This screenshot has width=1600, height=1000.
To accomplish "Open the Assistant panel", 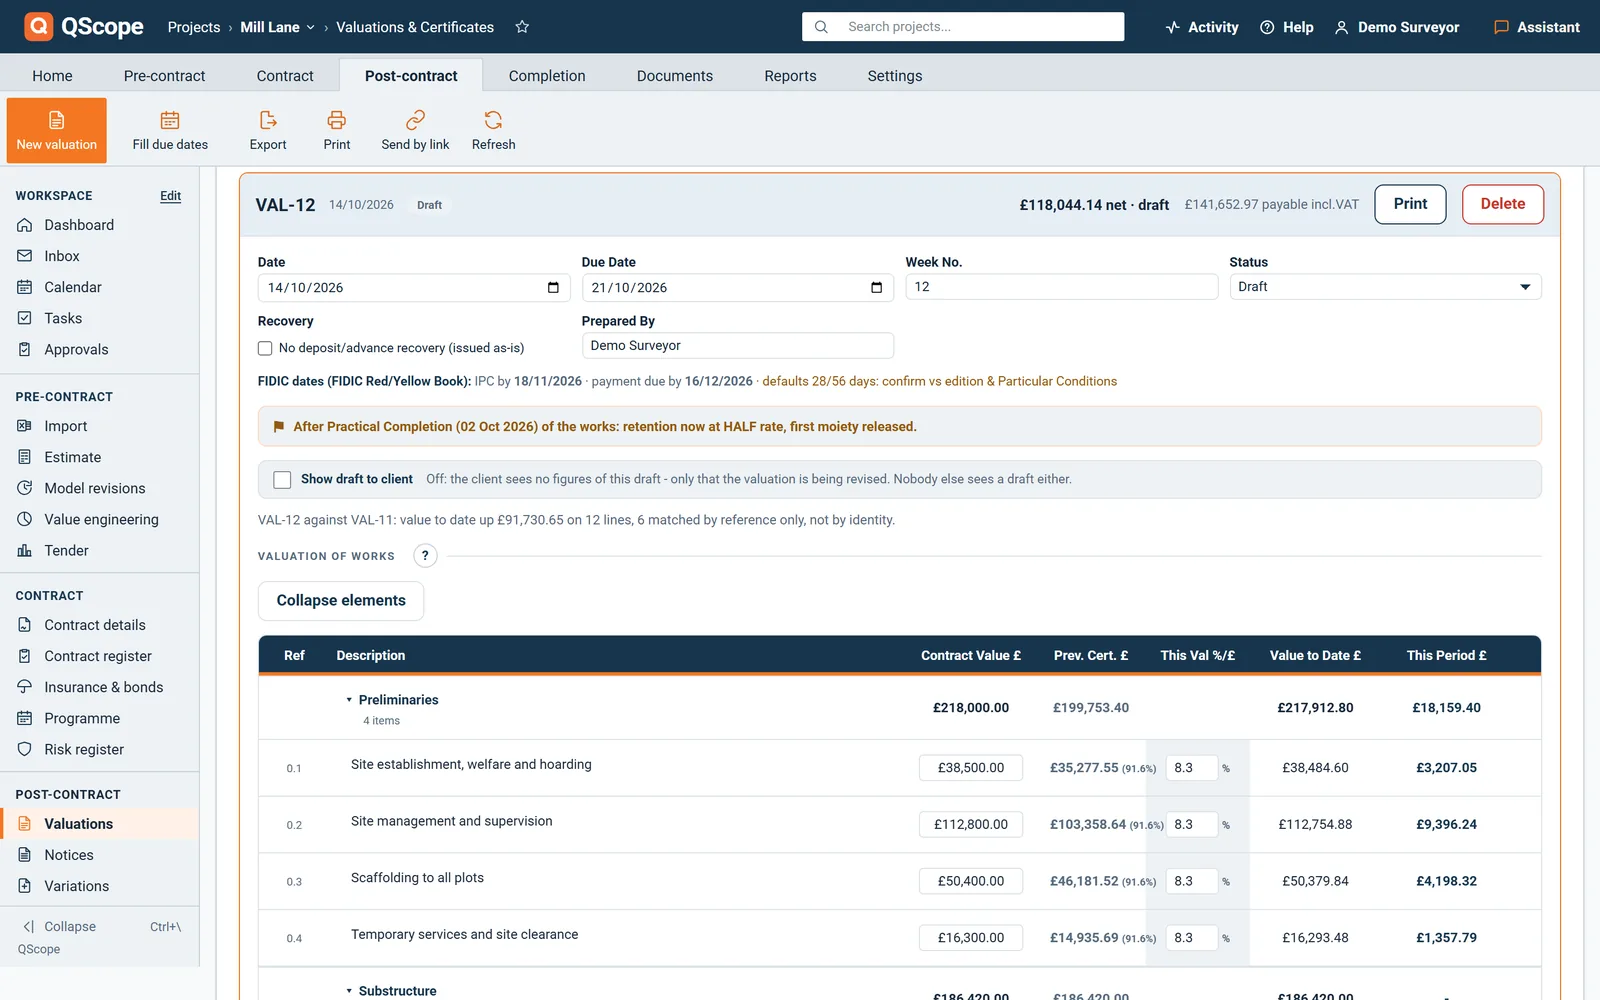I will click(1537, 27).
